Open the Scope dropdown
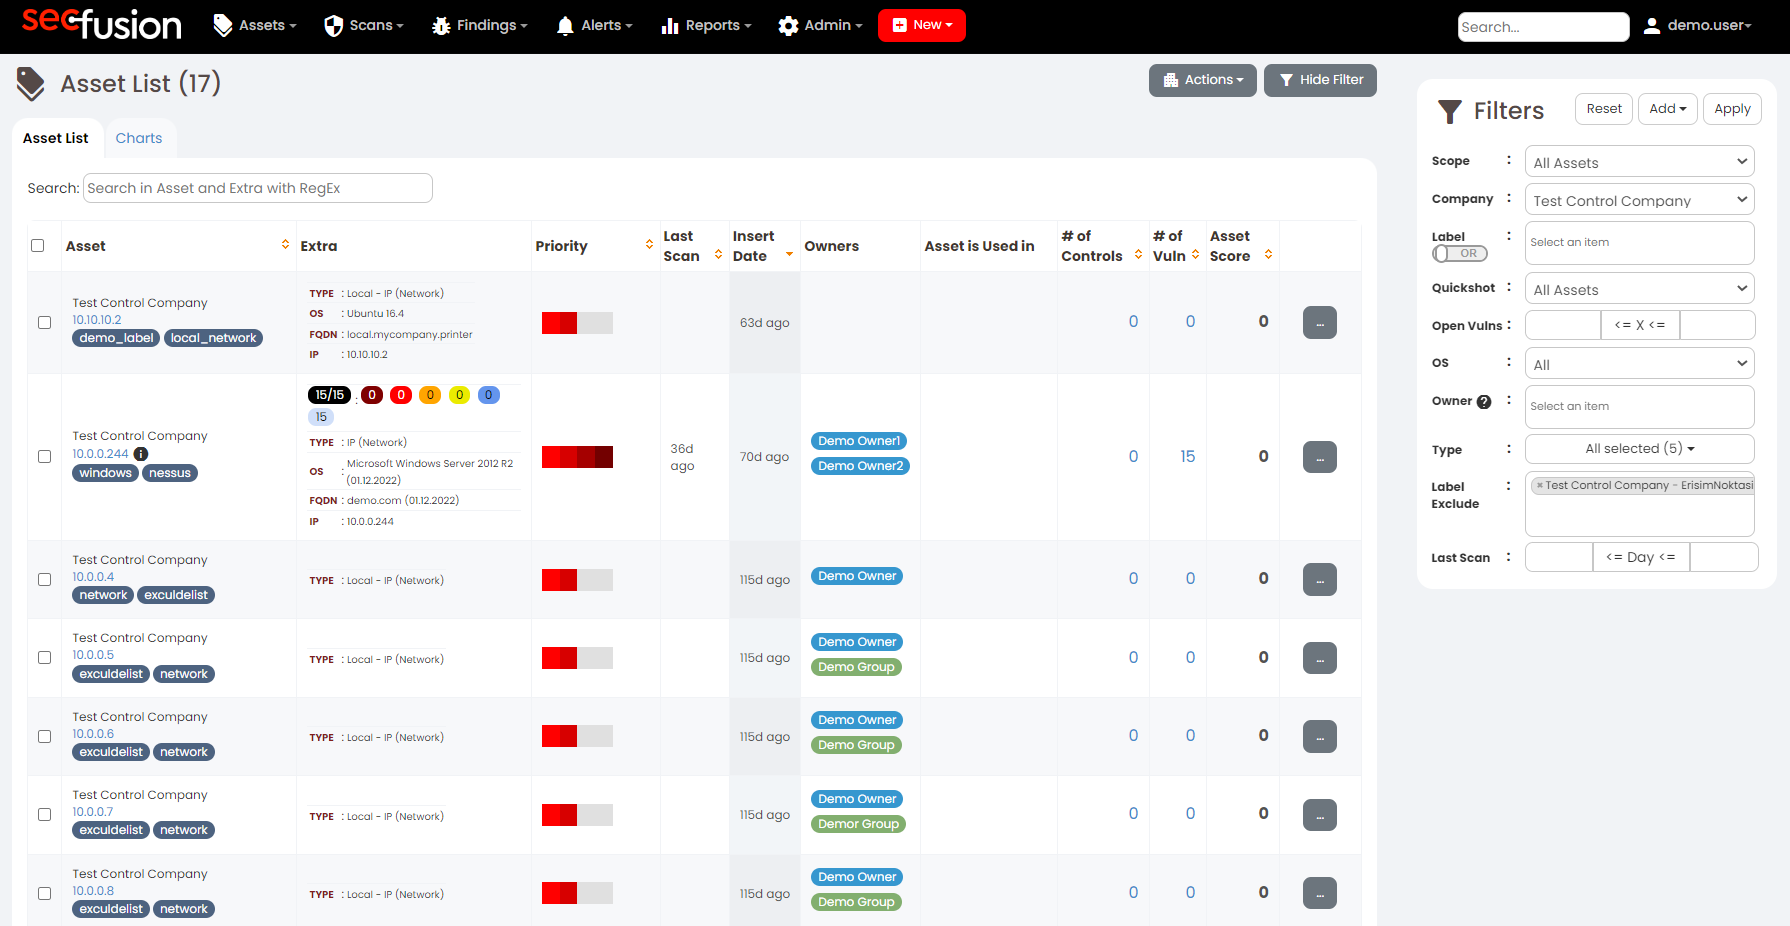This screenshot has height=926, width=1790. pos(1639,162)
